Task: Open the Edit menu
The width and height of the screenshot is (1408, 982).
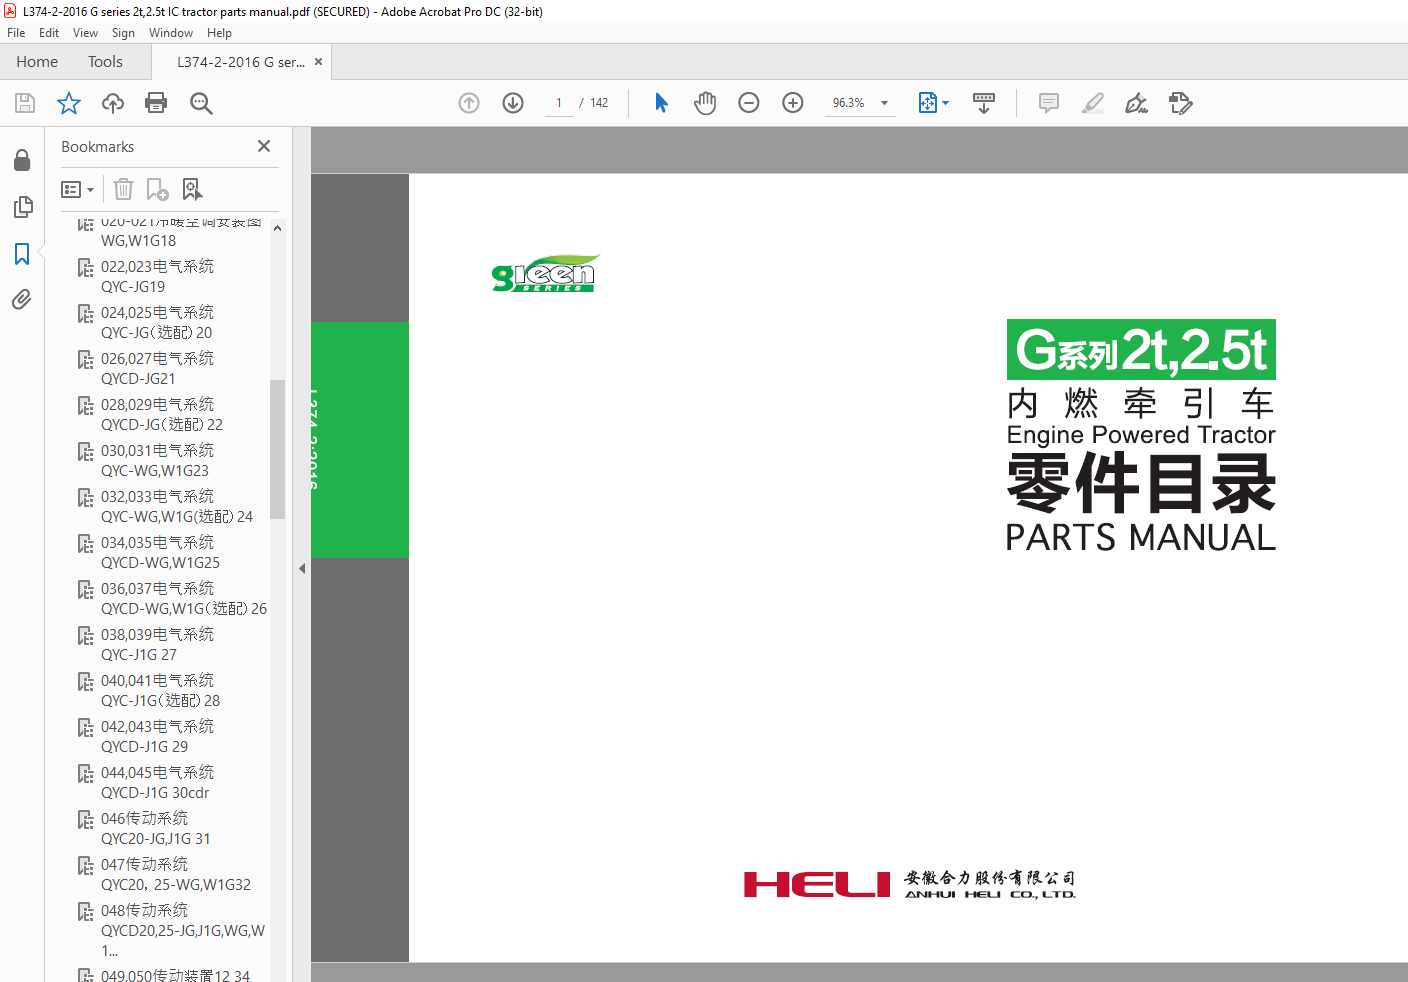Action: [49, 33]
